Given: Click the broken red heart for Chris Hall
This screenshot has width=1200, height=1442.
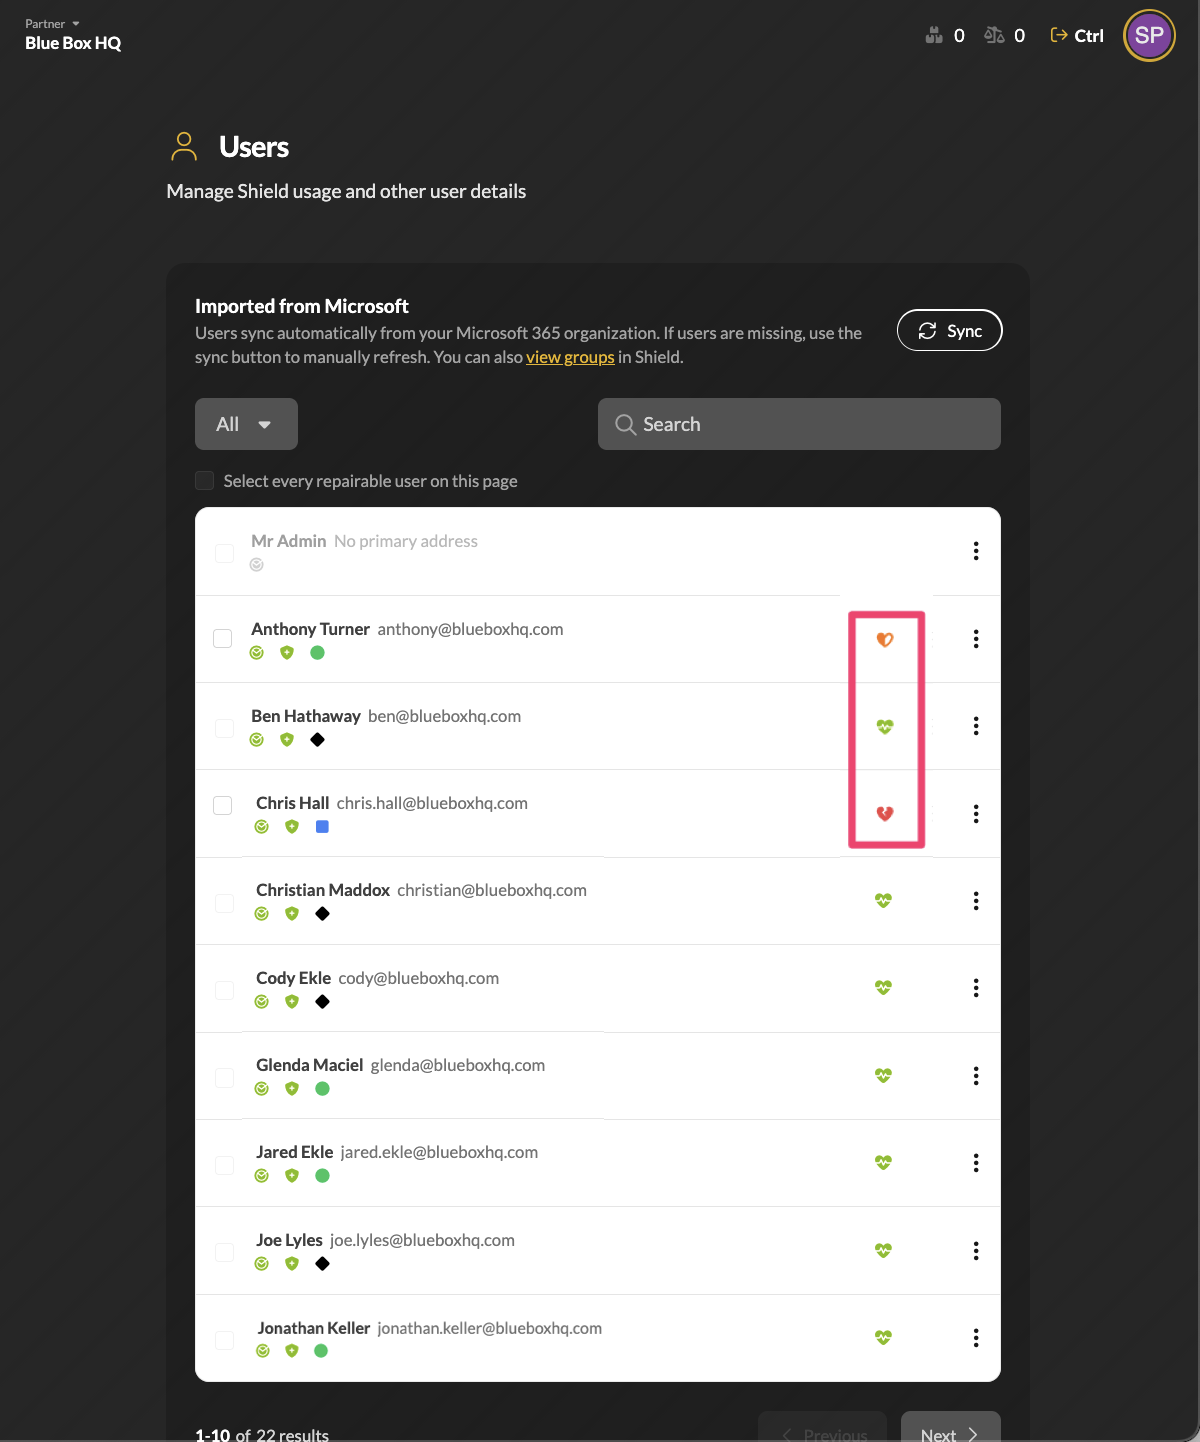Looking at the screenshot, I should click(885, 813).
